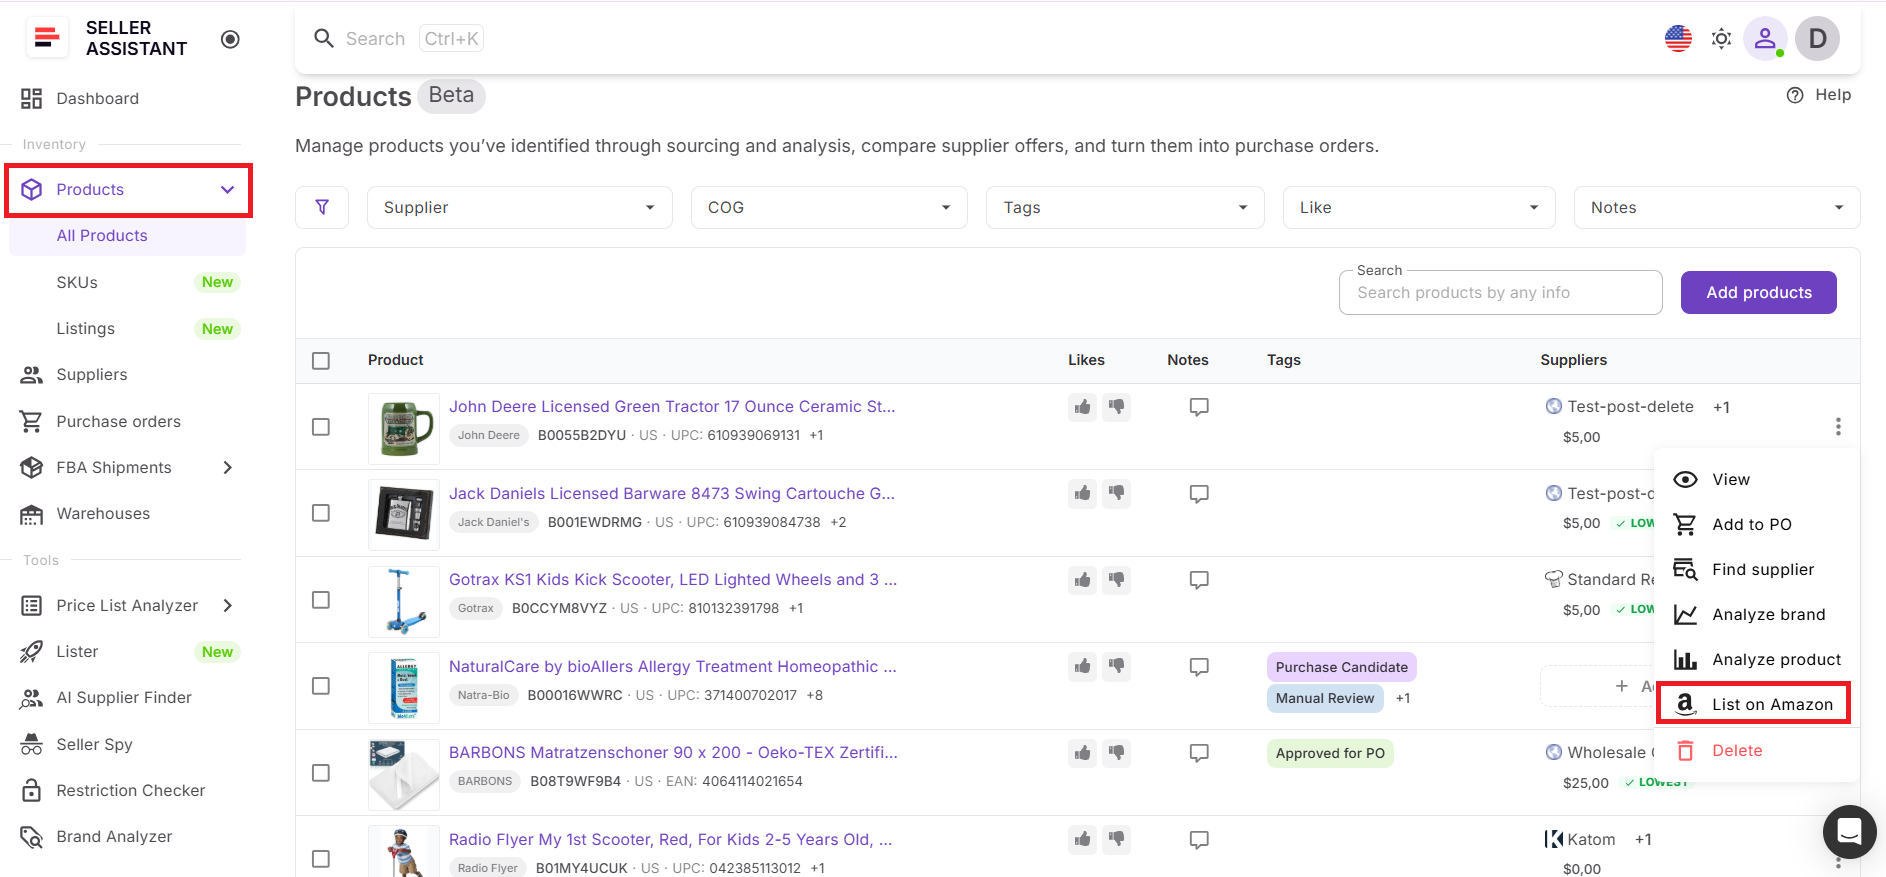Open the Dashboard page

[97, 98]
